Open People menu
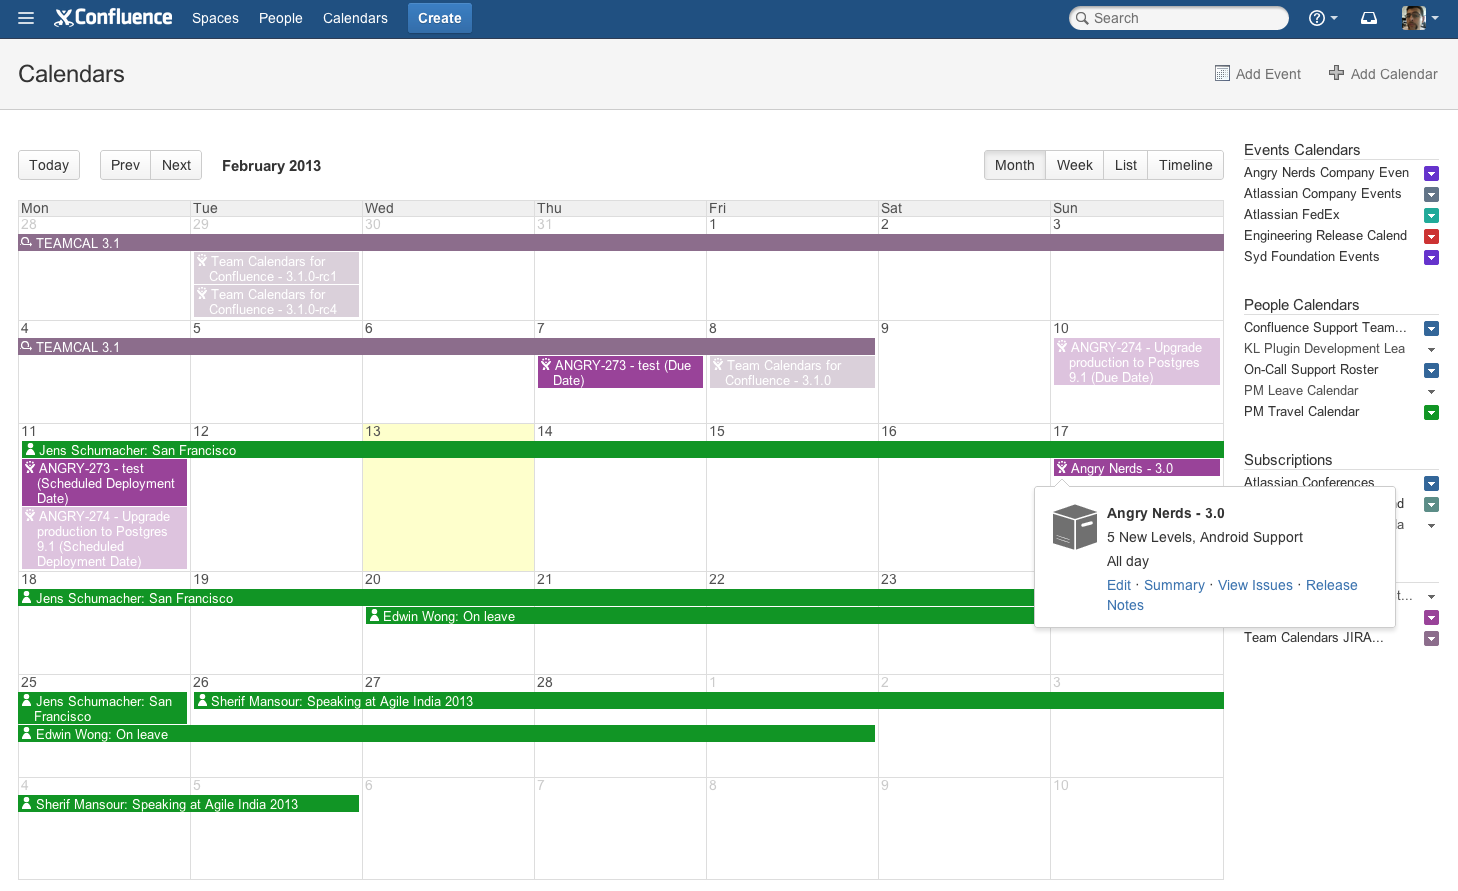 (280, 18)
